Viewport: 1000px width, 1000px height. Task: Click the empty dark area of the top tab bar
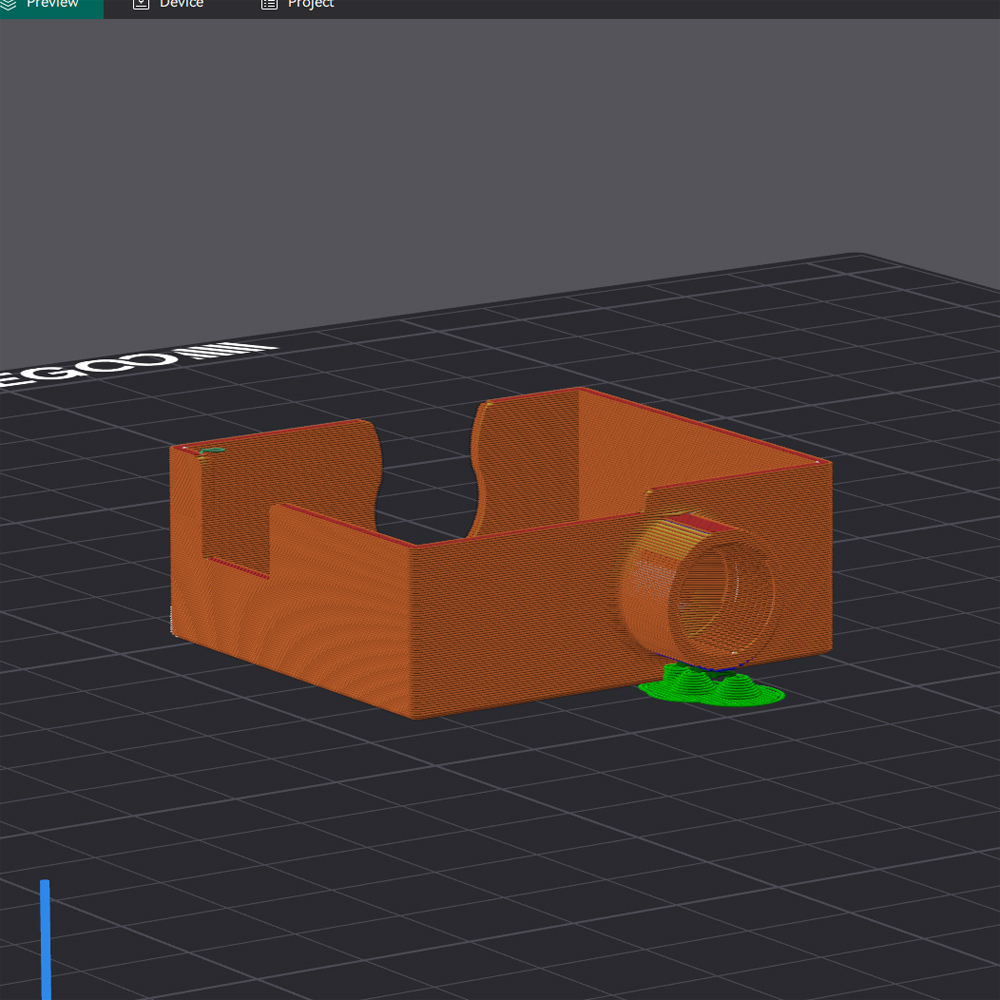tap(650, 8)
